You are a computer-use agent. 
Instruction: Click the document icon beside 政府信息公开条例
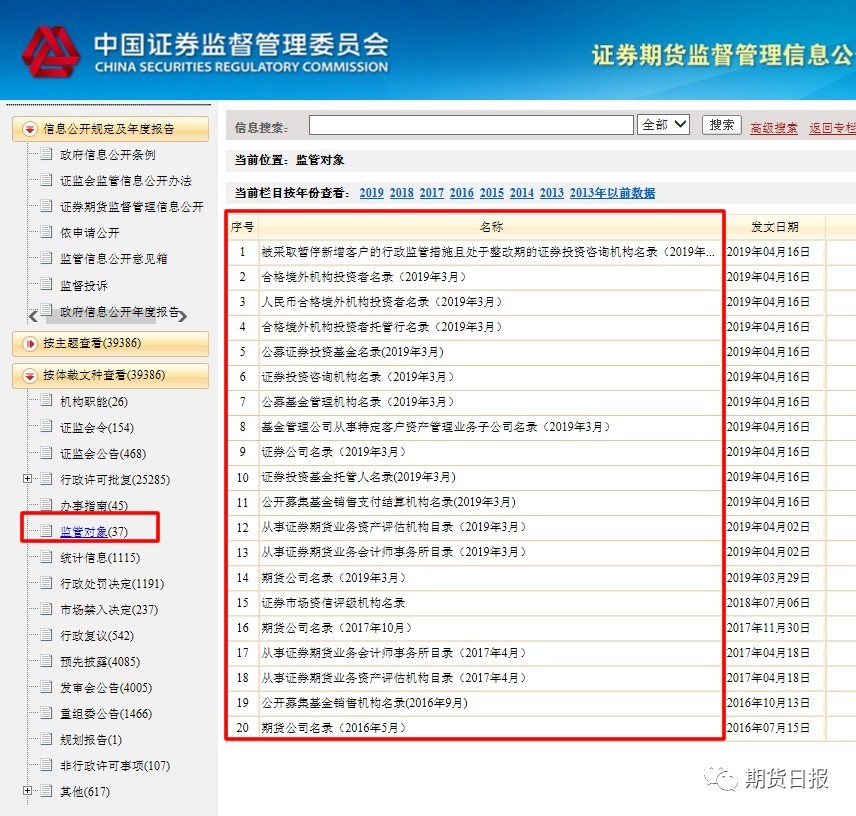pos(45,155)
